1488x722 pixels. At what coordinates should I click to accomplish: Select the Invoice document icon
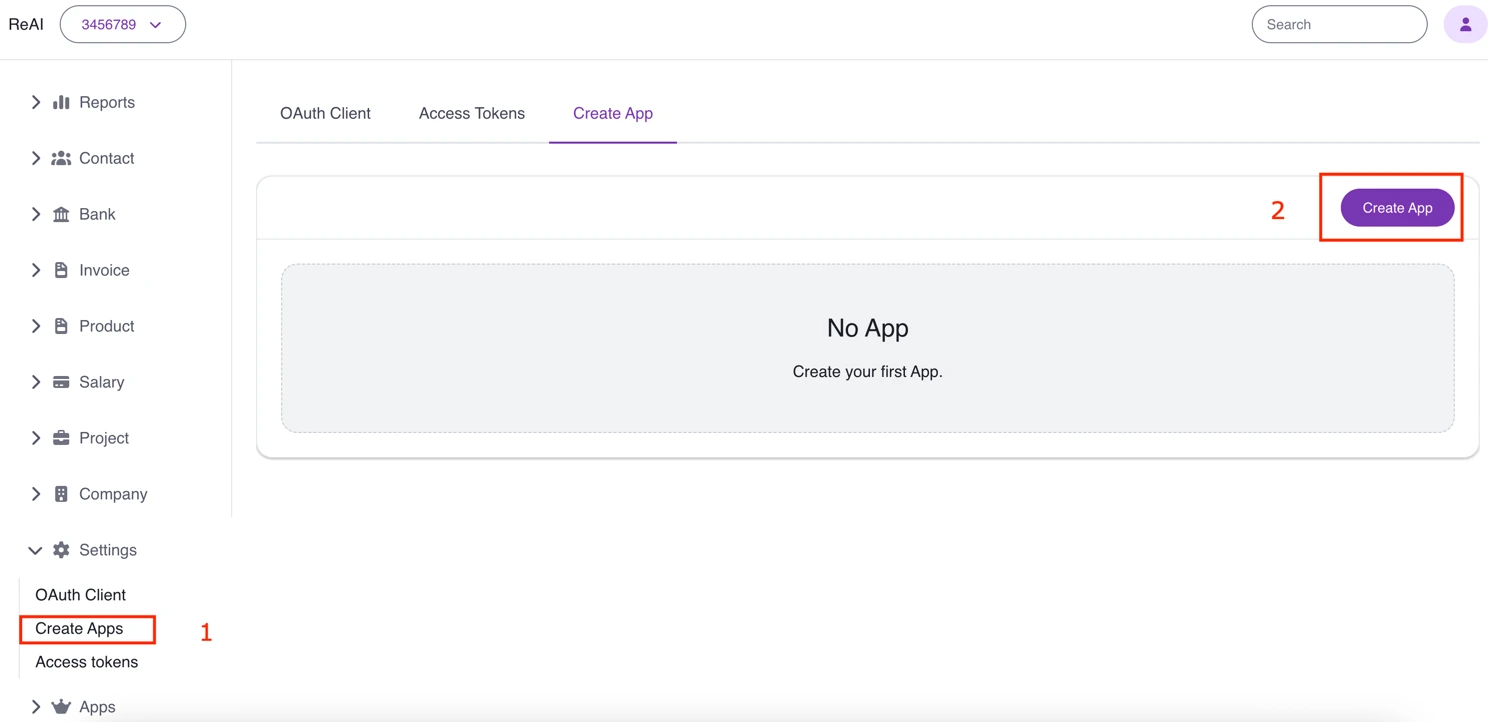pyautogui.click(x=61, y=270)
